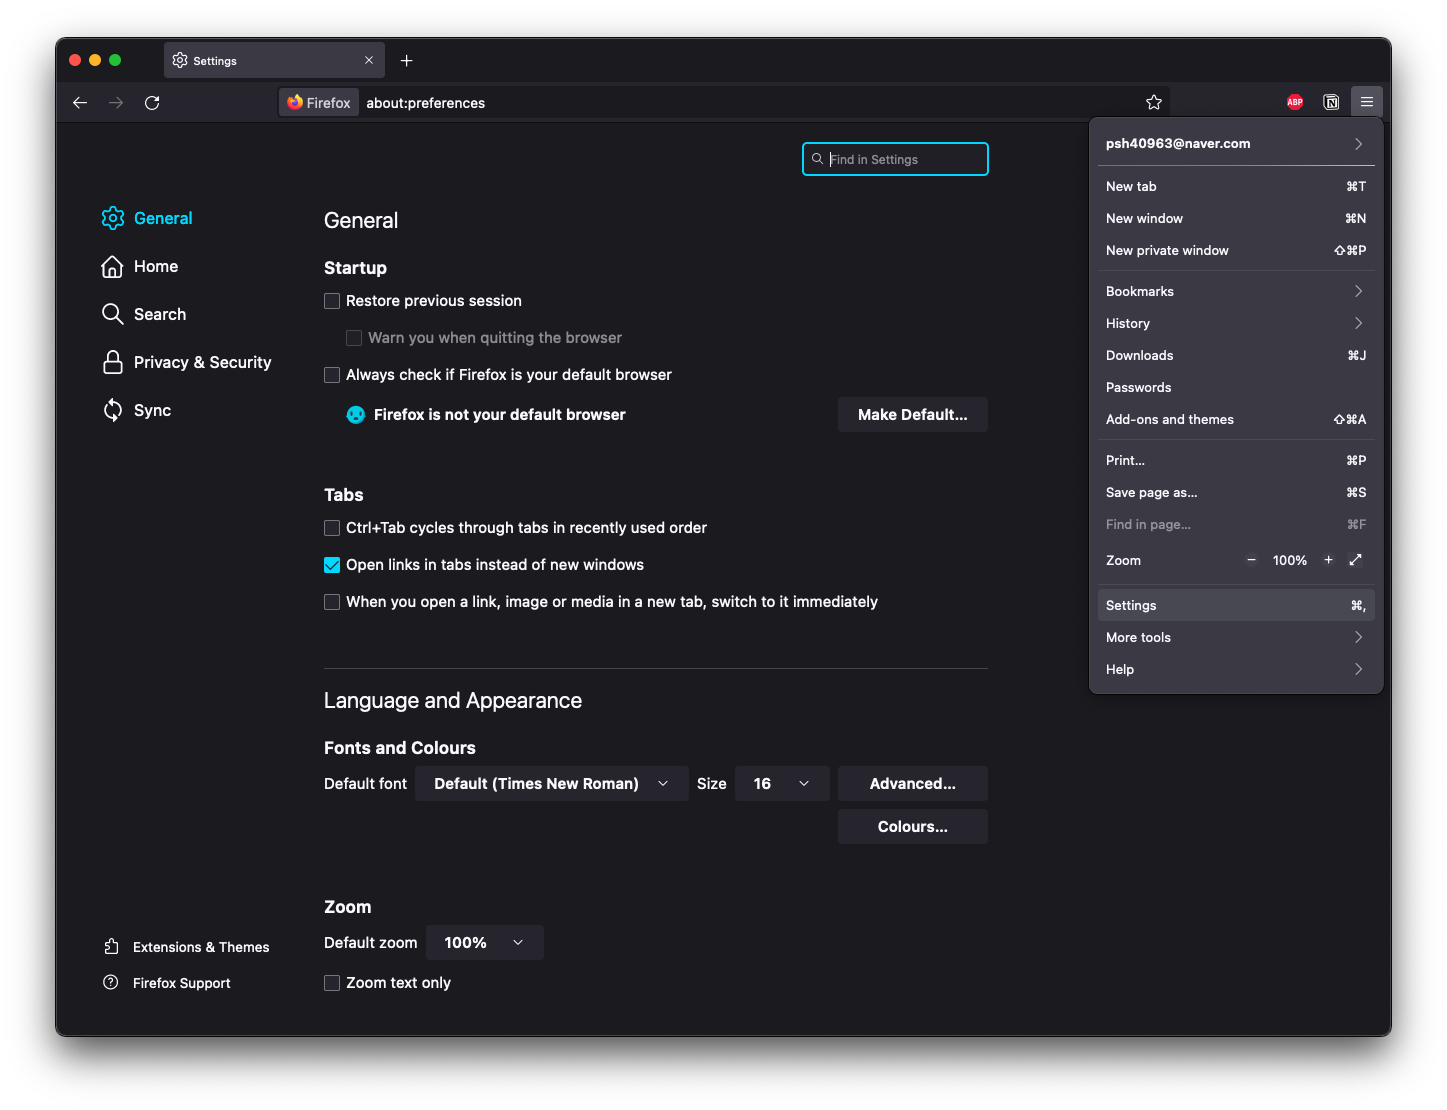Screen dimensions: 1447x1110
Task: Click the Privacy & Security lock icon
Action: pos(112,362)
